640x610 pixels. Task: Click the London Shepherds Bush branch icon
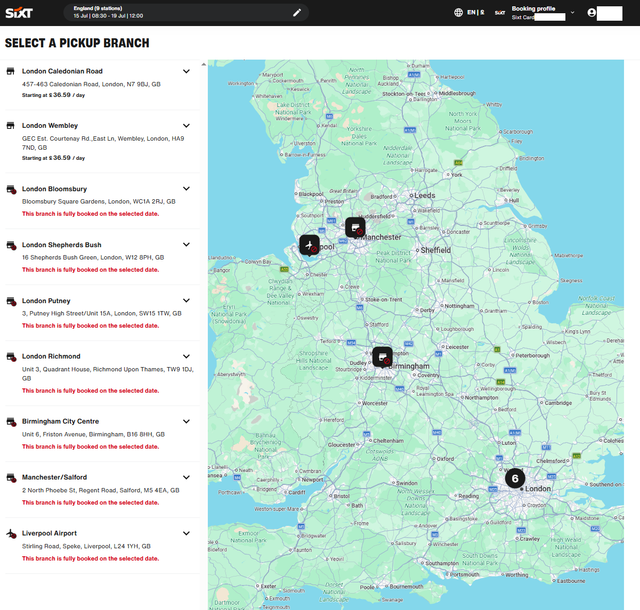(11, 245)
